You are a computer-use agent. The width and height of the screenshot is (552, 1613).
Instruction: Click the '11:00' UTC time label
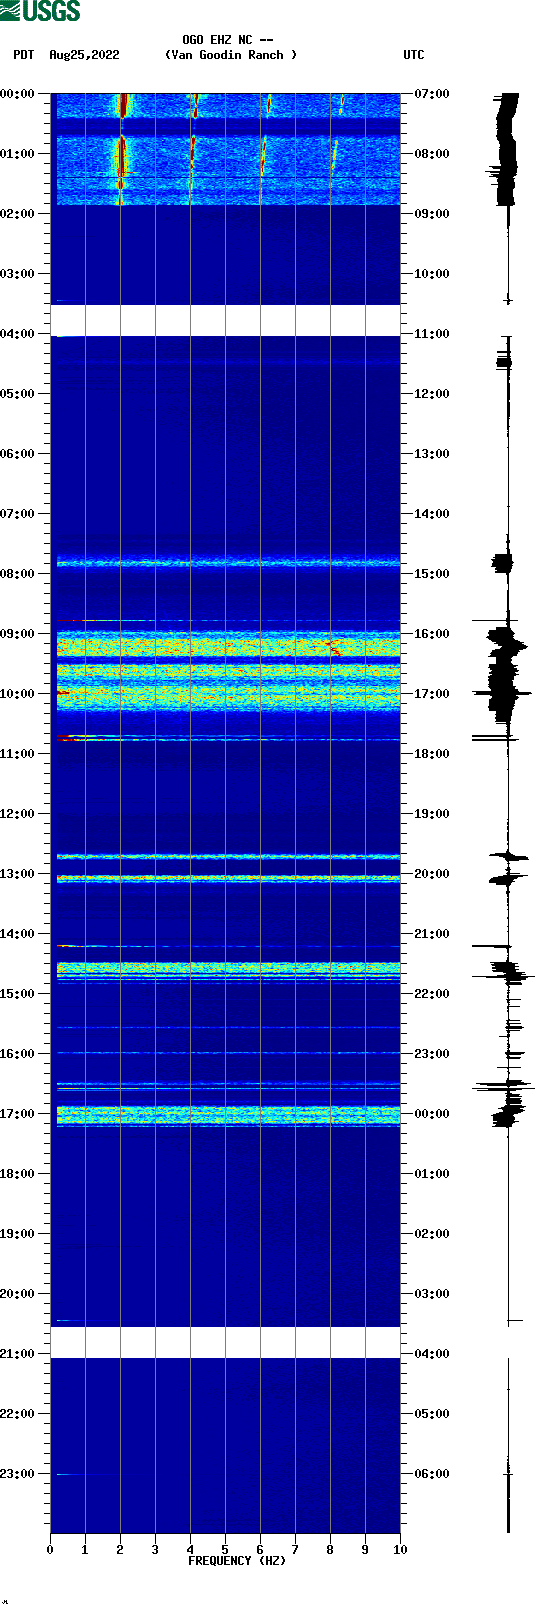432,334
